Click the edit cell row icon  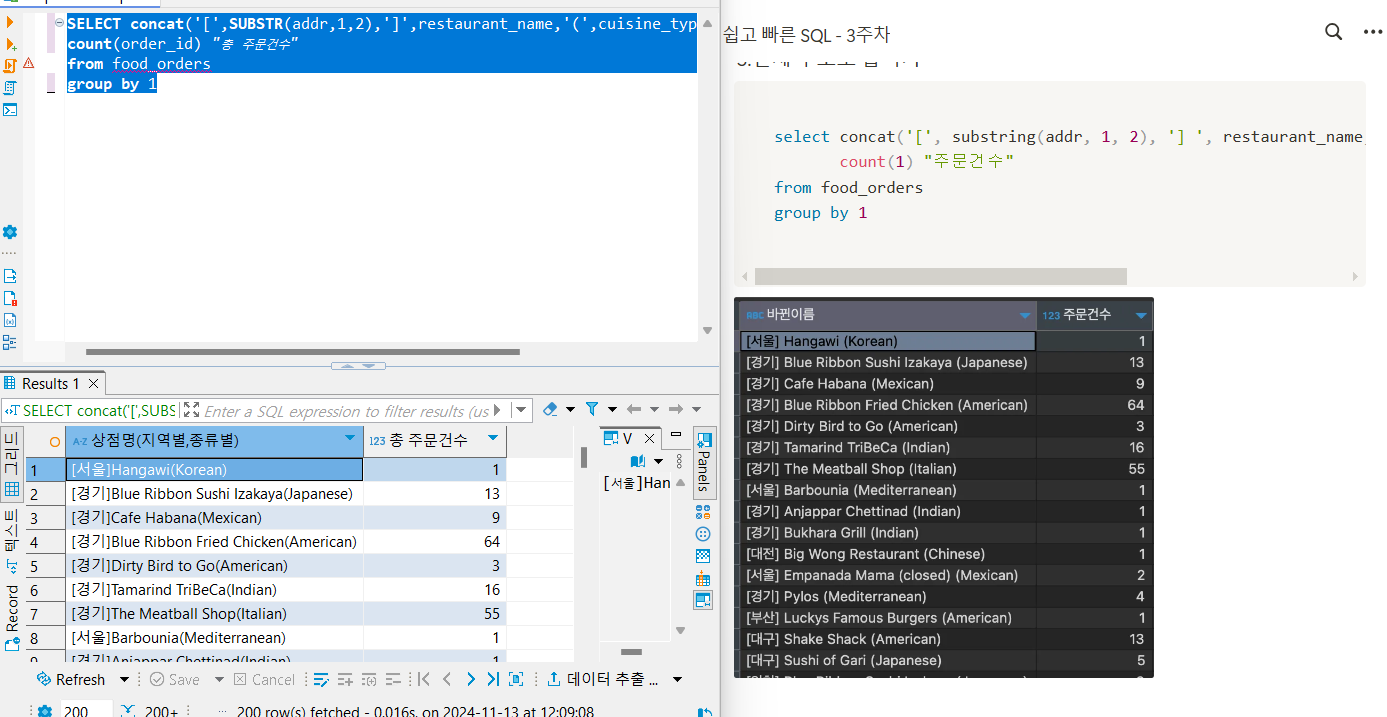click(x=321, y=679)
